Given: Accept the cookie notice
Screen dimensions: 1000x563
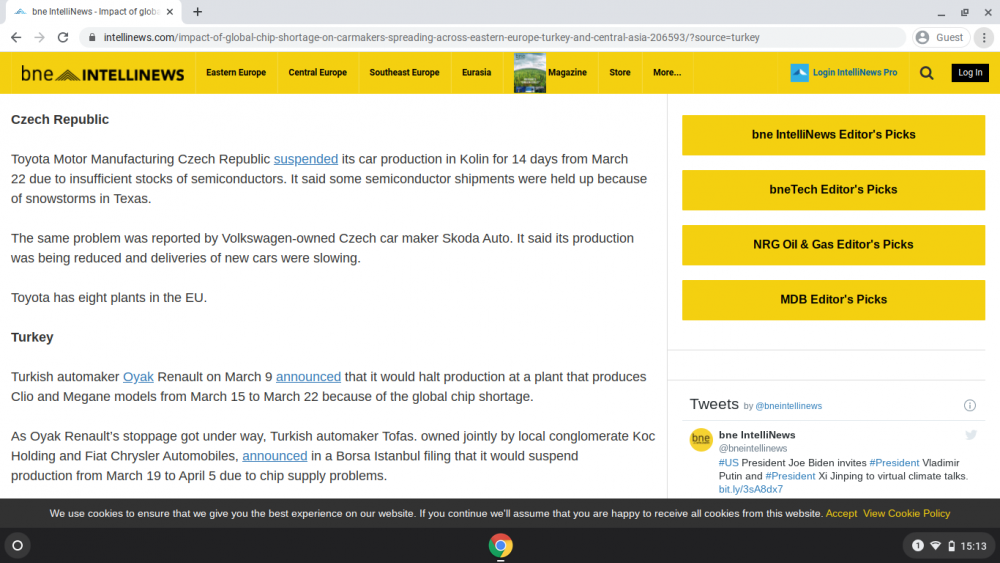Looking at the screenshot, I should tap(841, 514).
